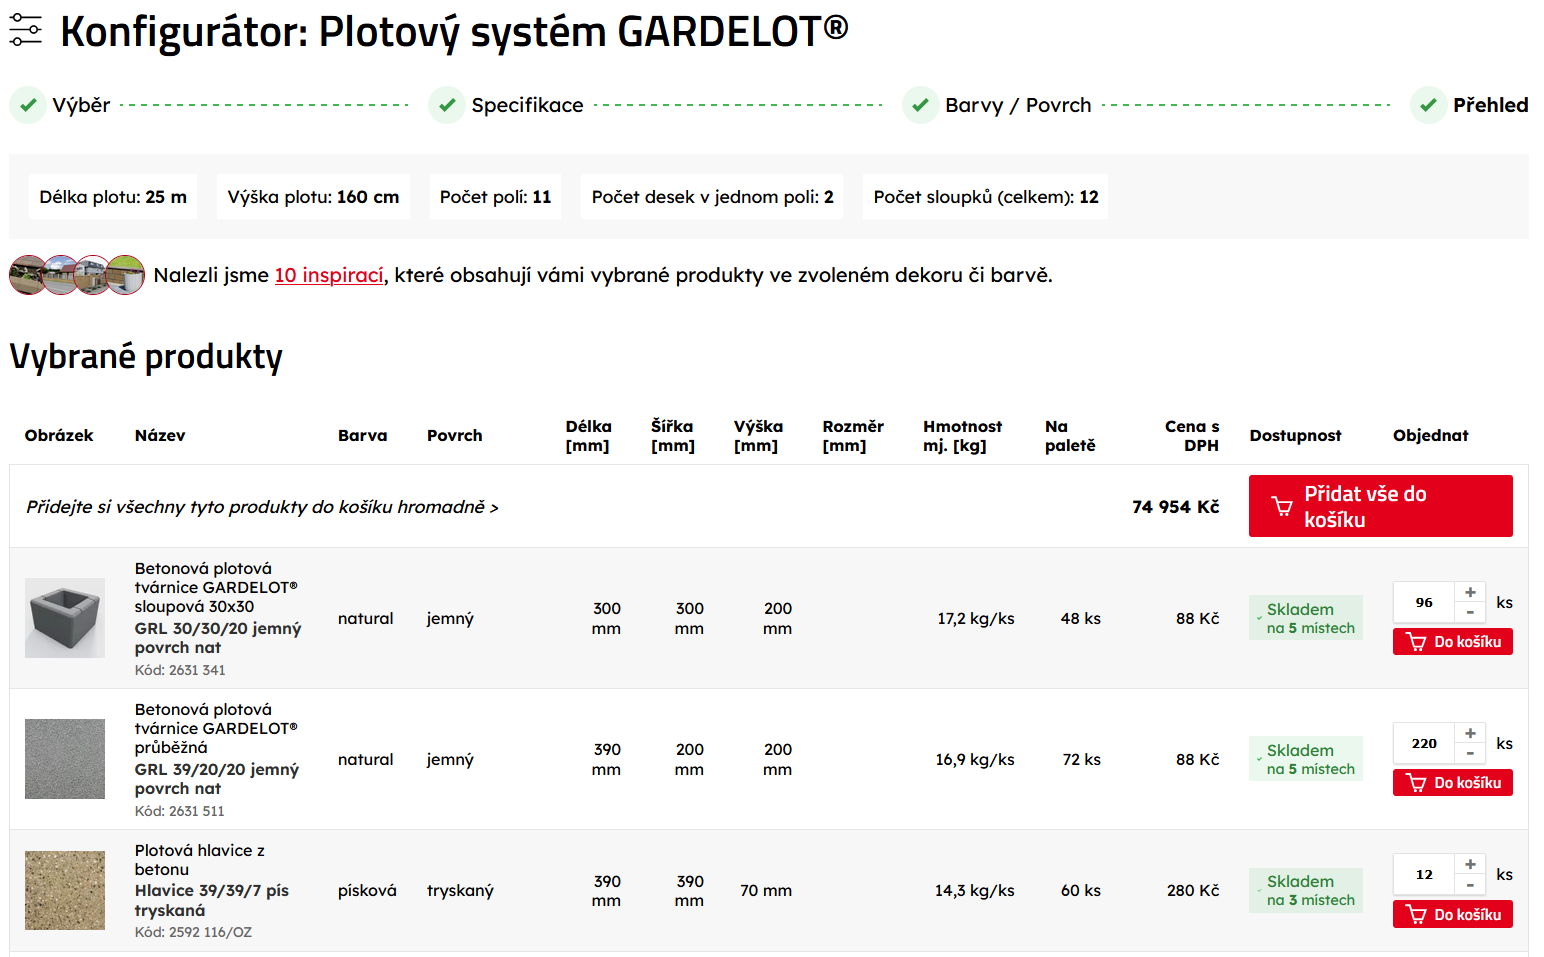The image size is (1544, 957).
Task: Open the sandy Plotová hlavice image
Action: [65, 890]
